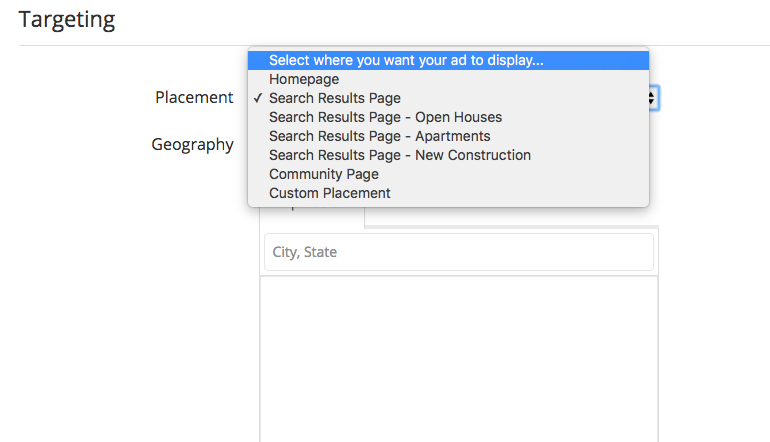Click the words Open Houses in the list
Screen dimensions: 770x442
[x=459, y=117]
